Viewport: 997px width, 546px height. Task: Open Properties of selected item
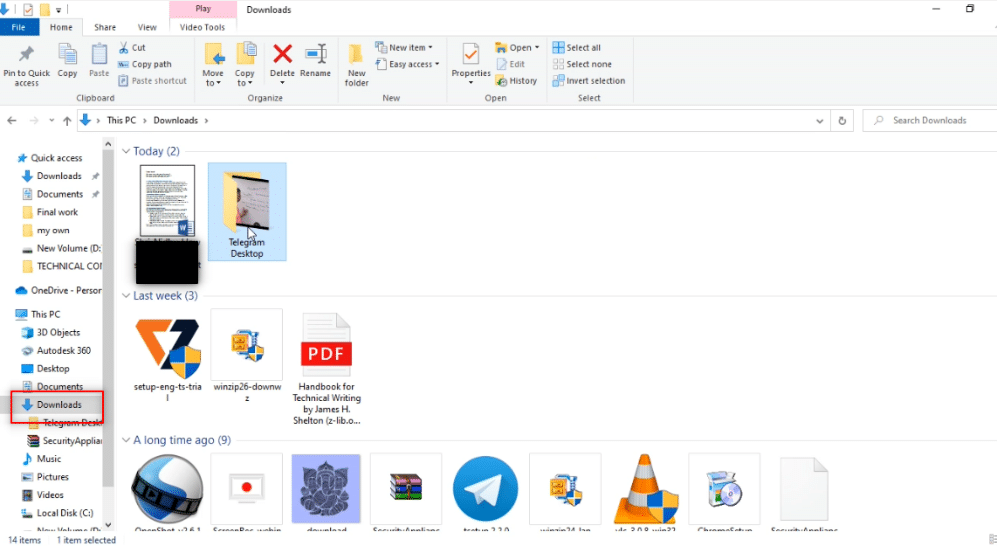click(x=471, y=65)
